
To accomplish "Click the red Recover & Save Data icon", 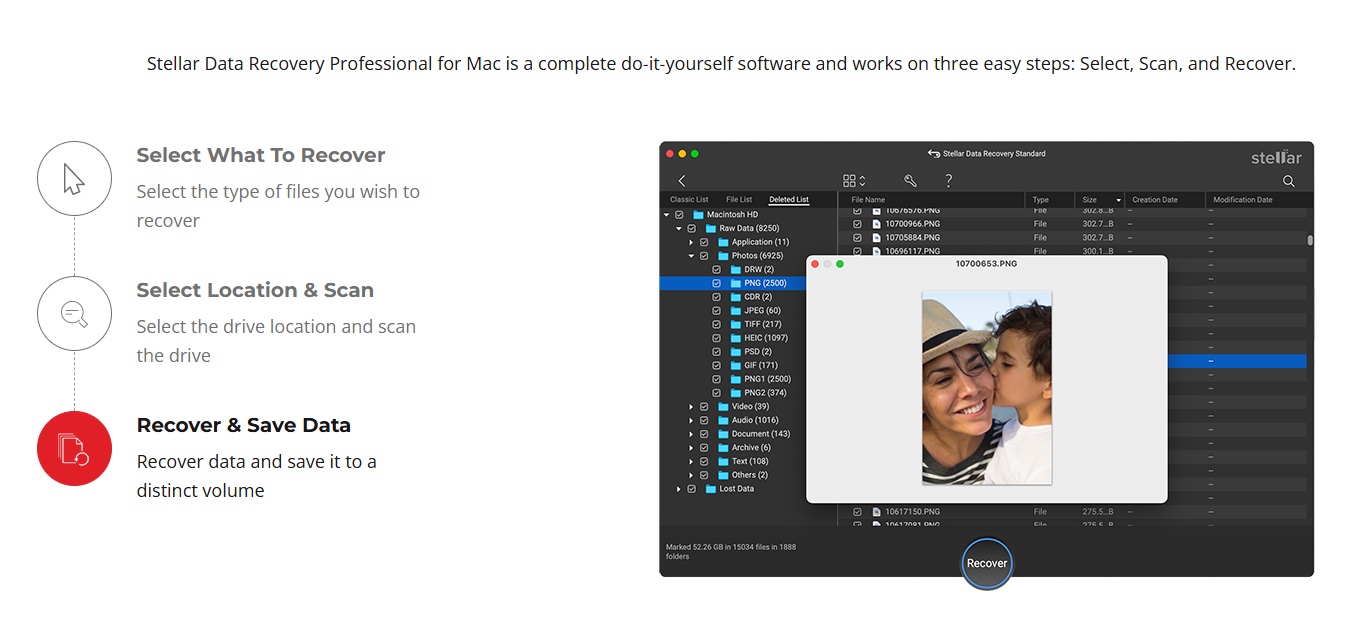I will (x=74, y=448).
